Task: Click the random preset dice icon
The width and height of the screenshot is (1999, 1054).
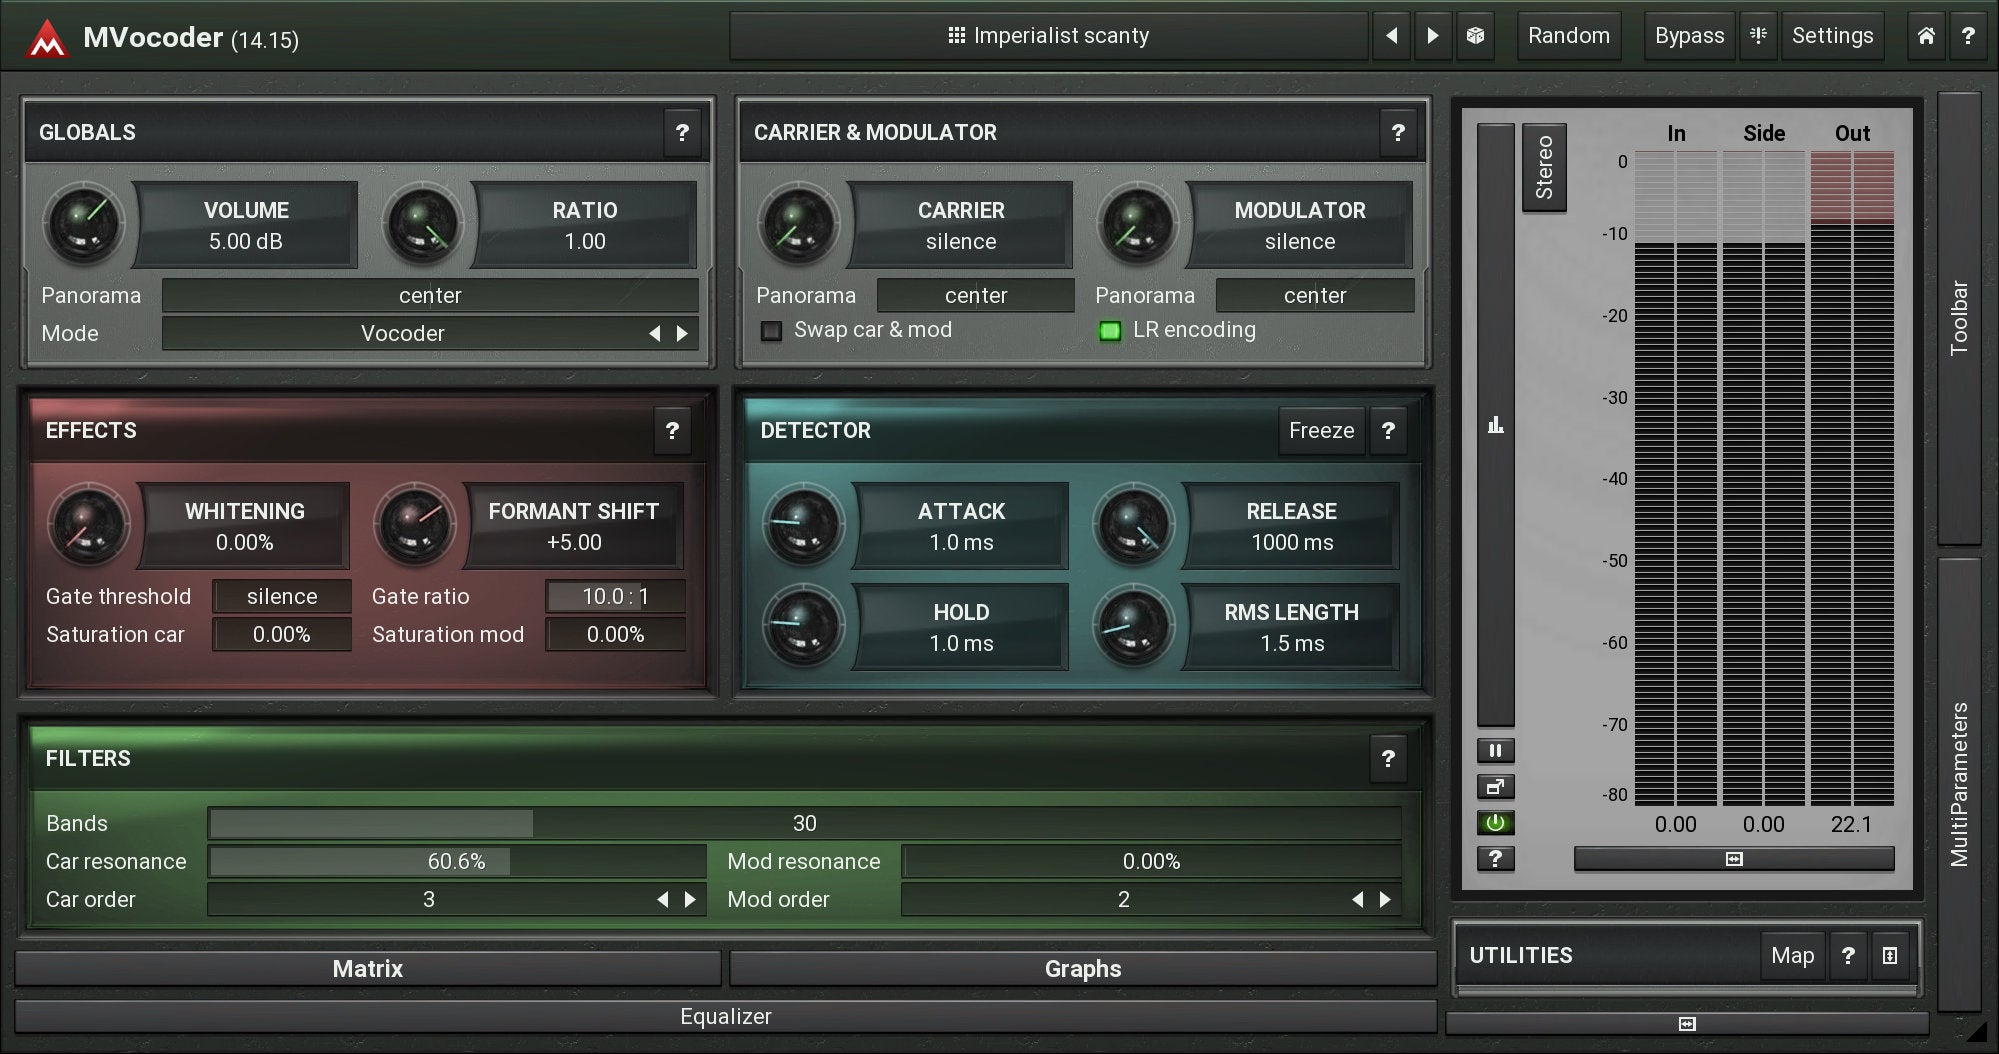Action: (x=1475, y=36)
